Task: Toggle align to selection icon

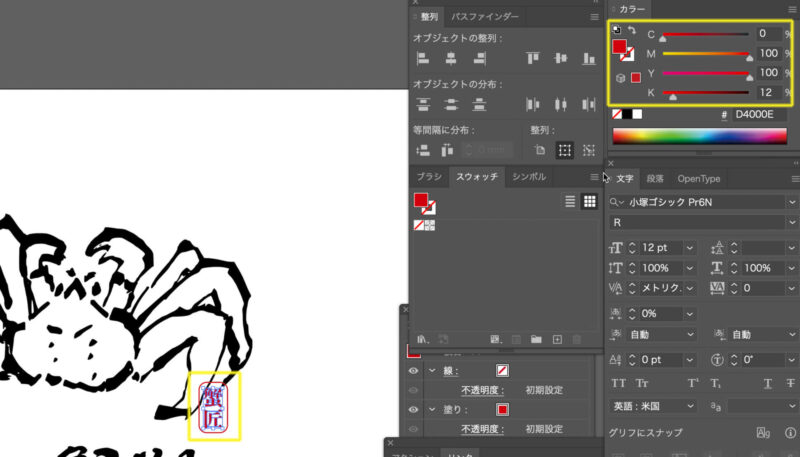Action: click(x=564, y=150)
